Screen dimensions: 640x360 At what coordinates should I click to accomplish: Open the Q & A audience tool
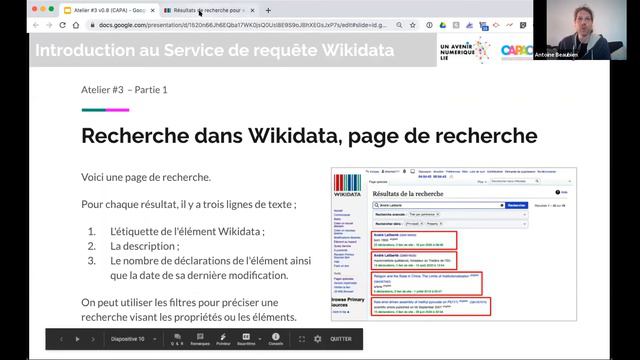(177, 339)
